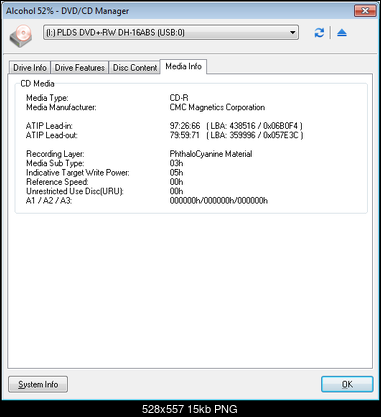Click the CD drive disc icon
Screen dimensions: 381x417
[x=21, y=35]
